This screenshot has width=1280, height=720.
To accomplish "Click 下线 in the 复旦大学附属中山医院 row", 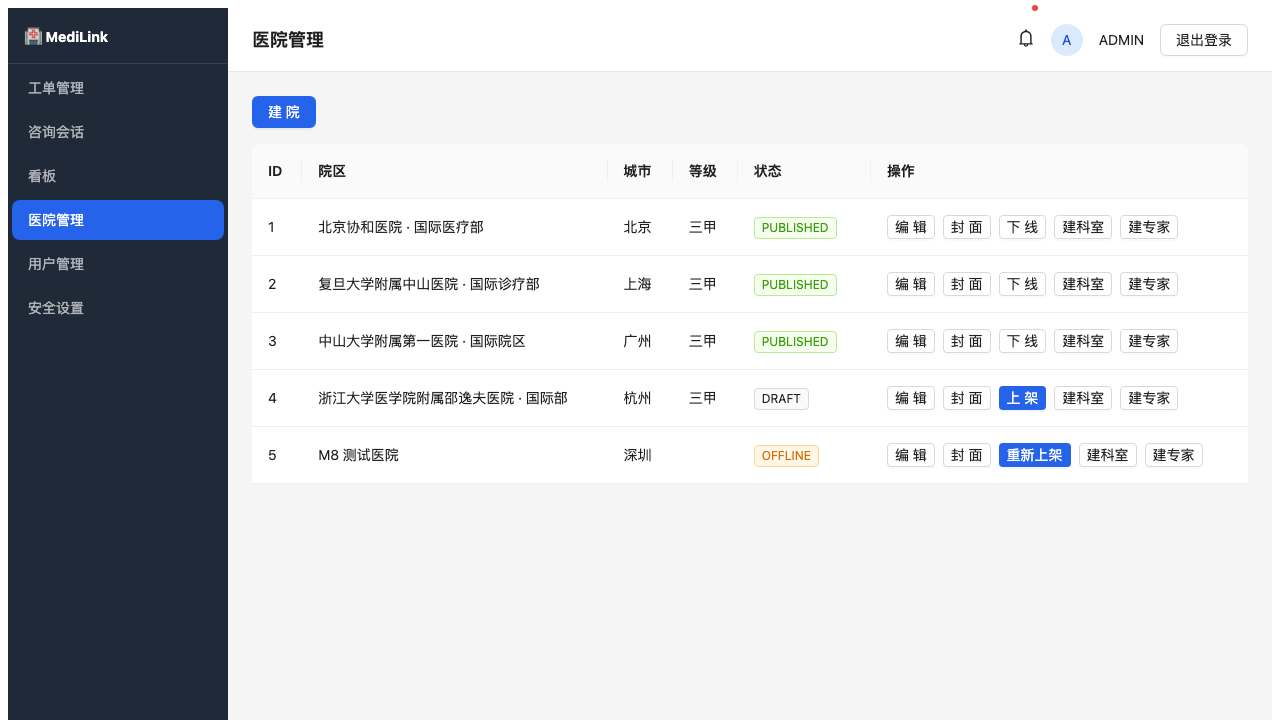I will [x=1022, y=284].
